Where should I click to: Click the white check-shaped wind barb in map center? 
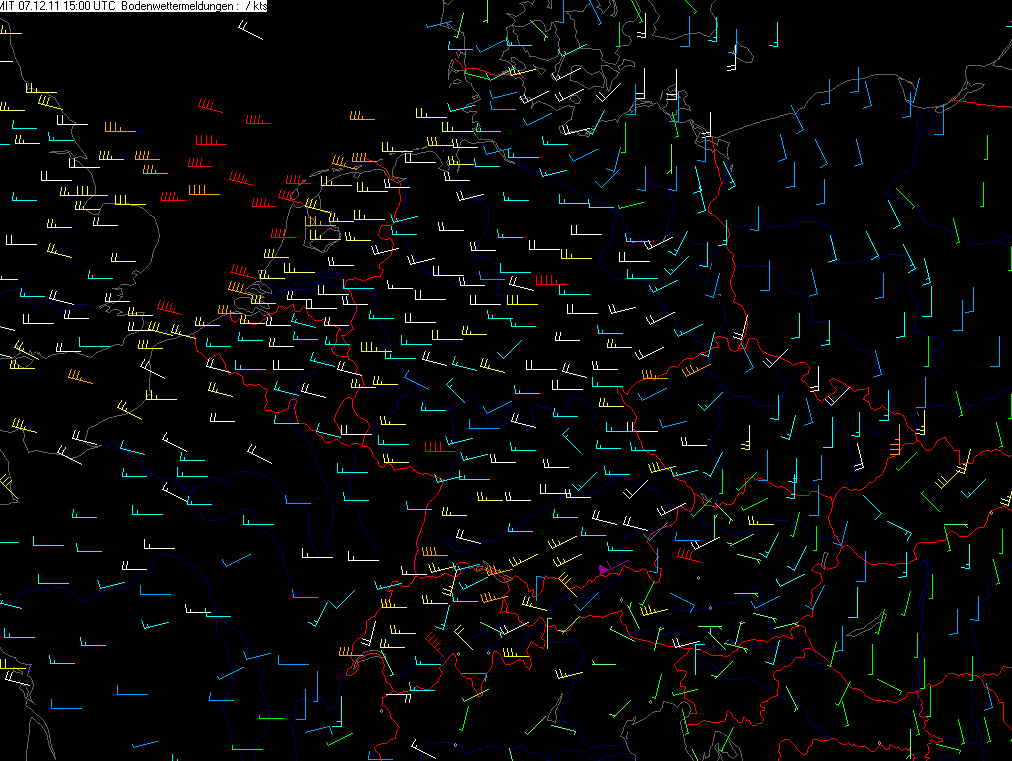[x=509, y=350]
